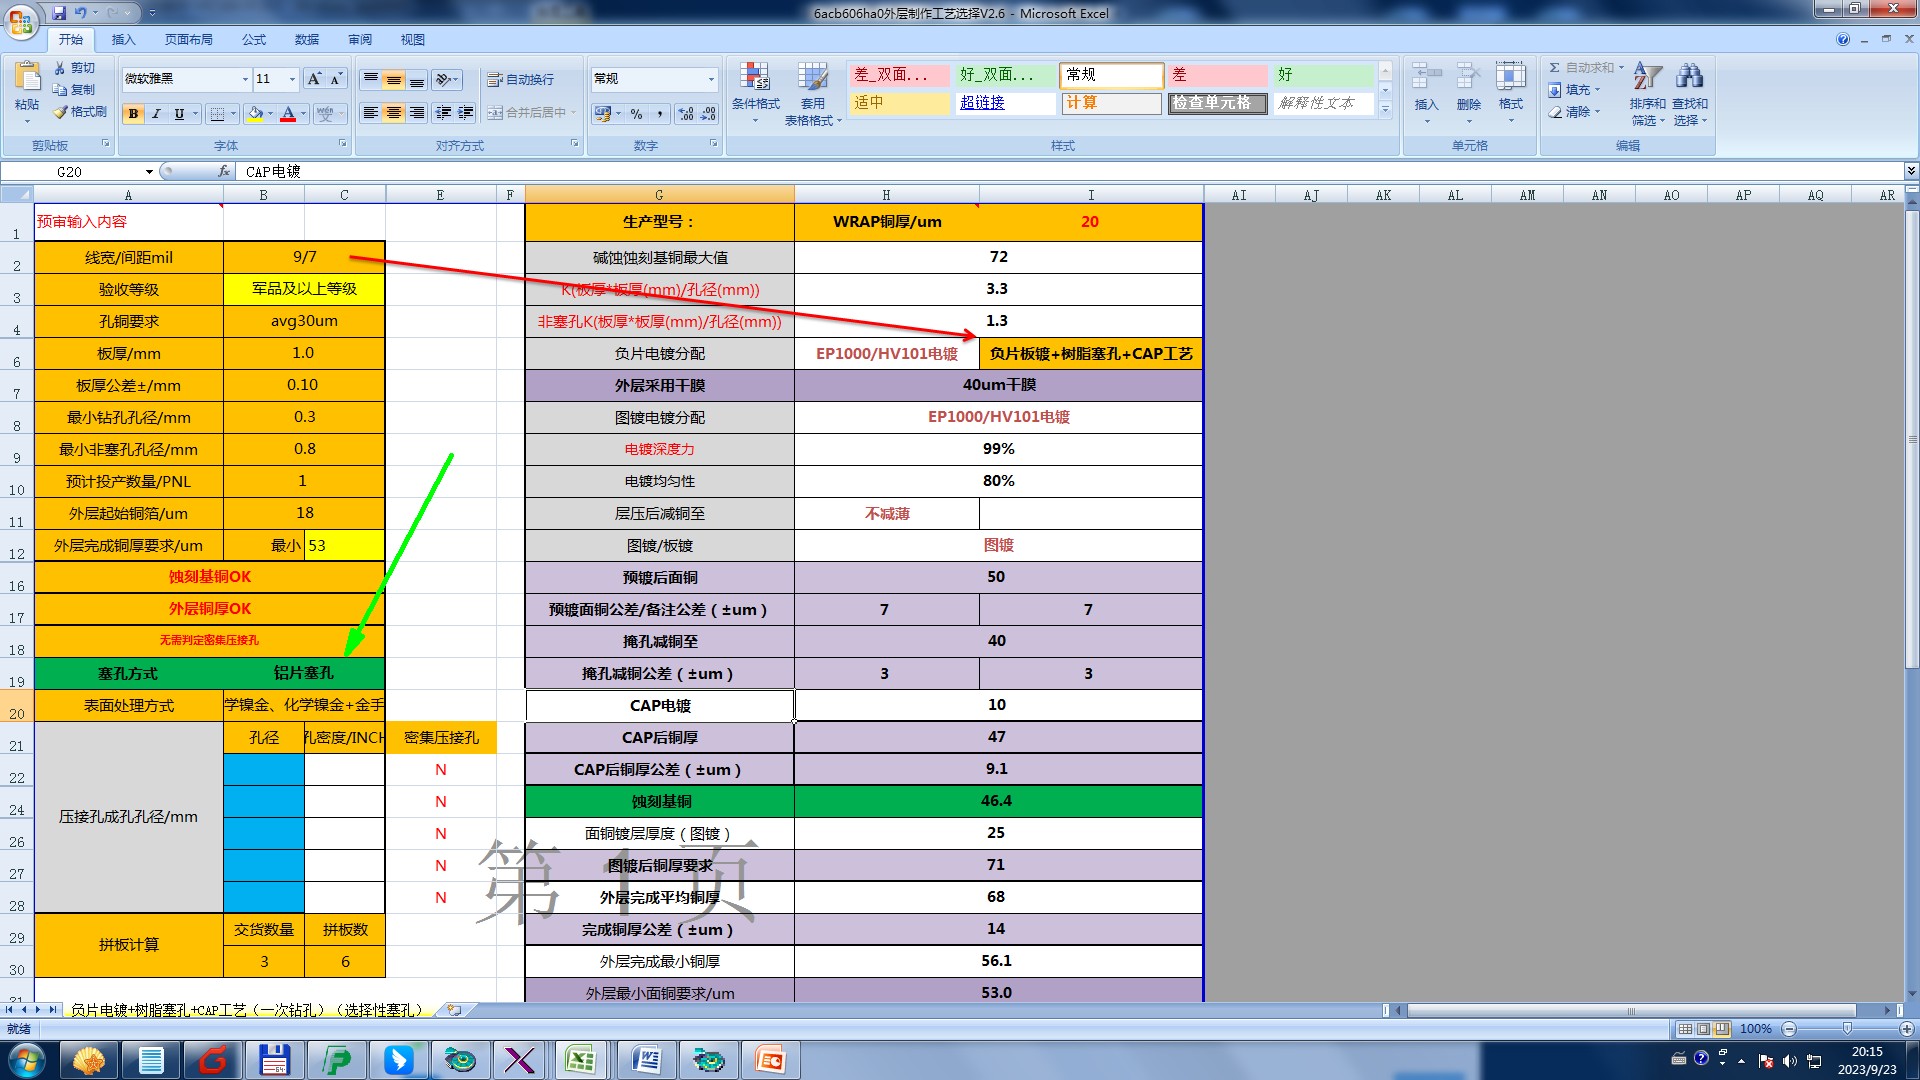Click the fill color paint bucket icon

coord(255,114)
